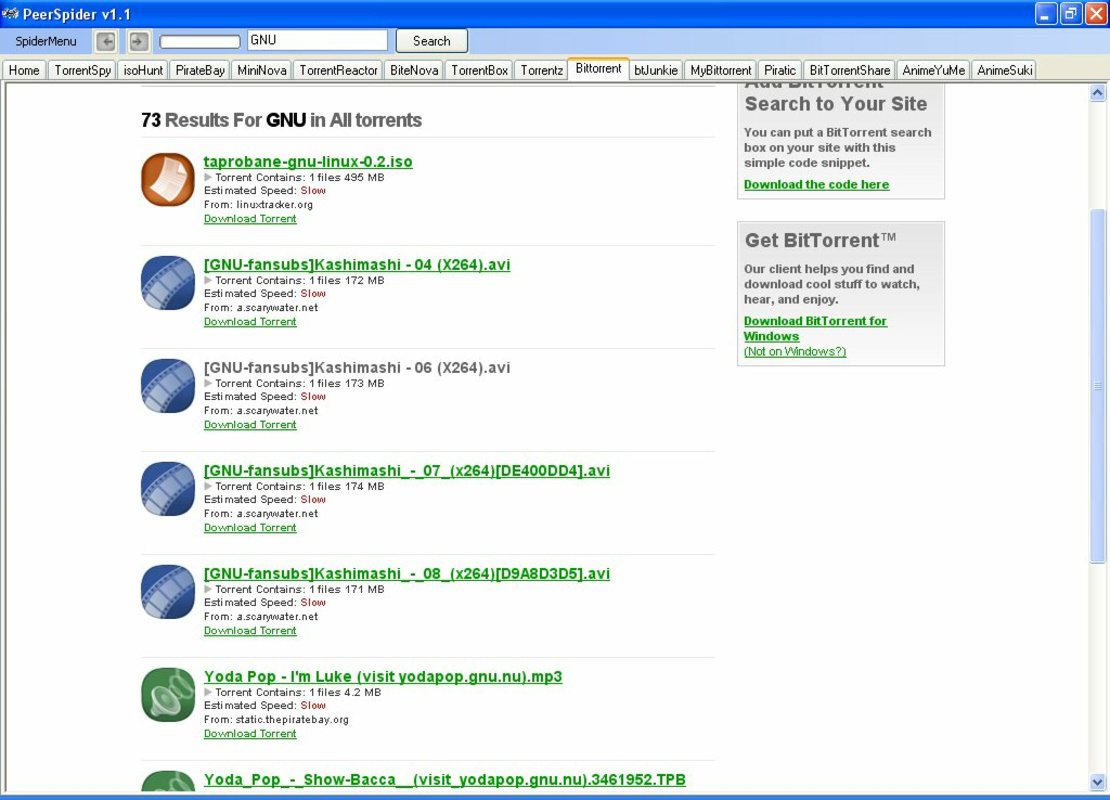Click Download Torrent under Kashimashi 07

250,528
